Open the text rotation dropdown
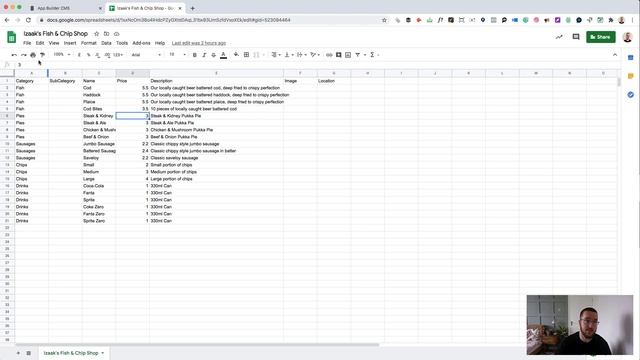 314,55
